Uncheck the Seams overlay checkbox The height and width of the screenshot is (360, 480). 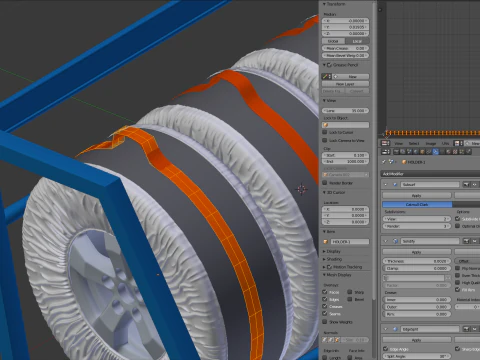pos(325,313)
